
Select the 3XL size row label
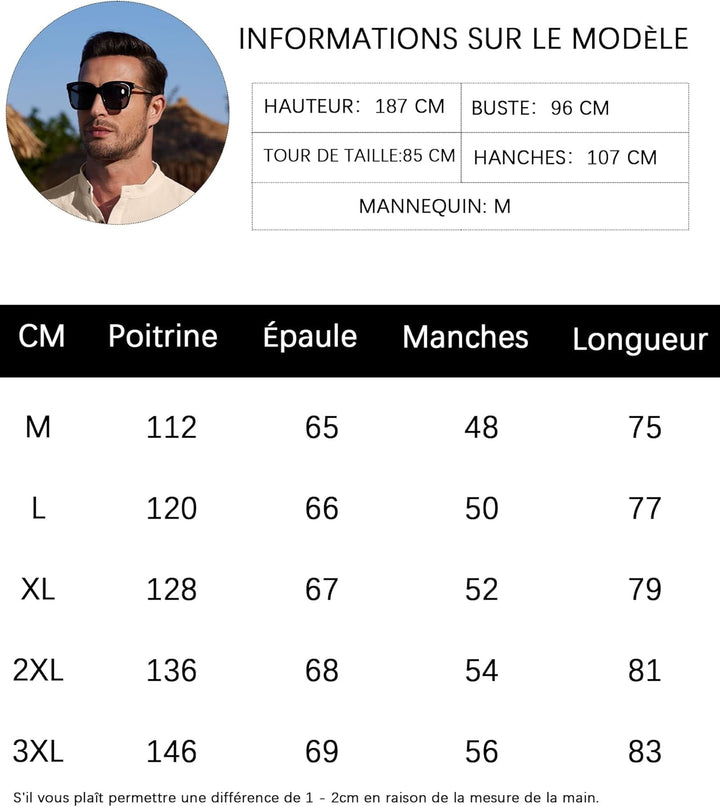pos(38,750)
